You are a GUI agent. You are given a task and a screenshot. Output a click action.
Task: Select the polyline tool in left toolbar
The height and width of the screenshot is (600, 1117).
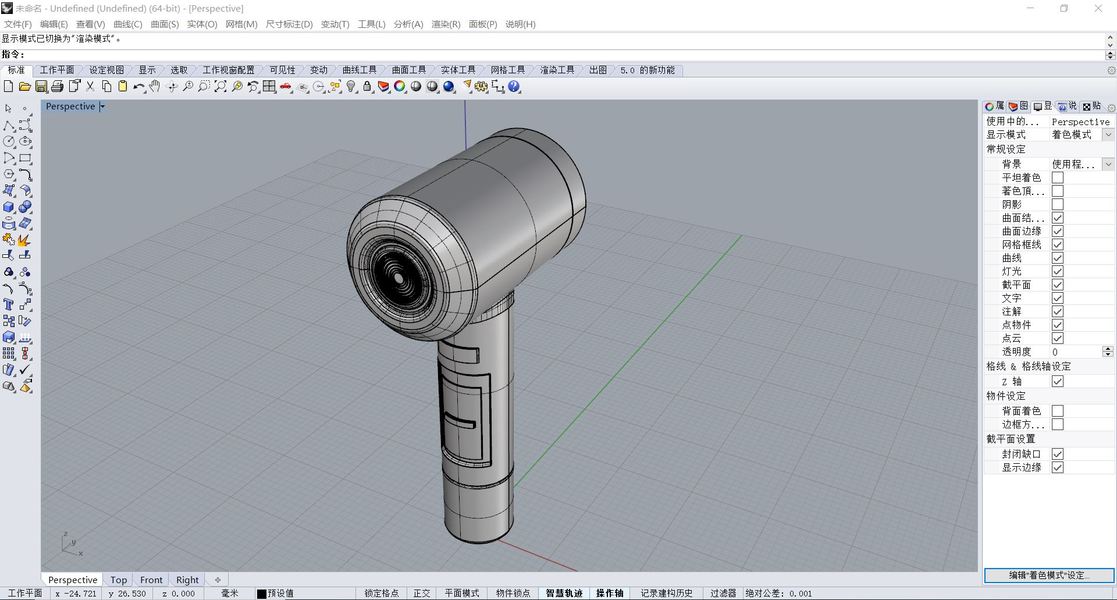pos(9,125)
